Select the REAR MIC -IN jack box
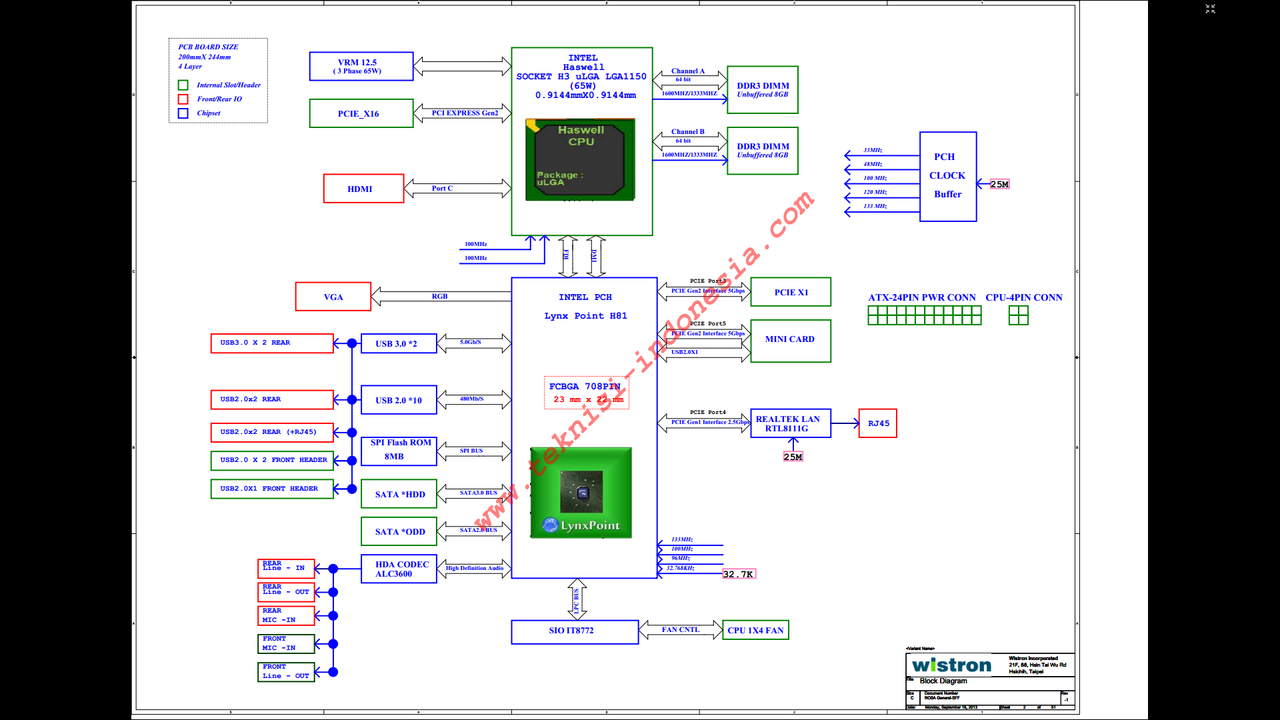 (x=286, y=615)
